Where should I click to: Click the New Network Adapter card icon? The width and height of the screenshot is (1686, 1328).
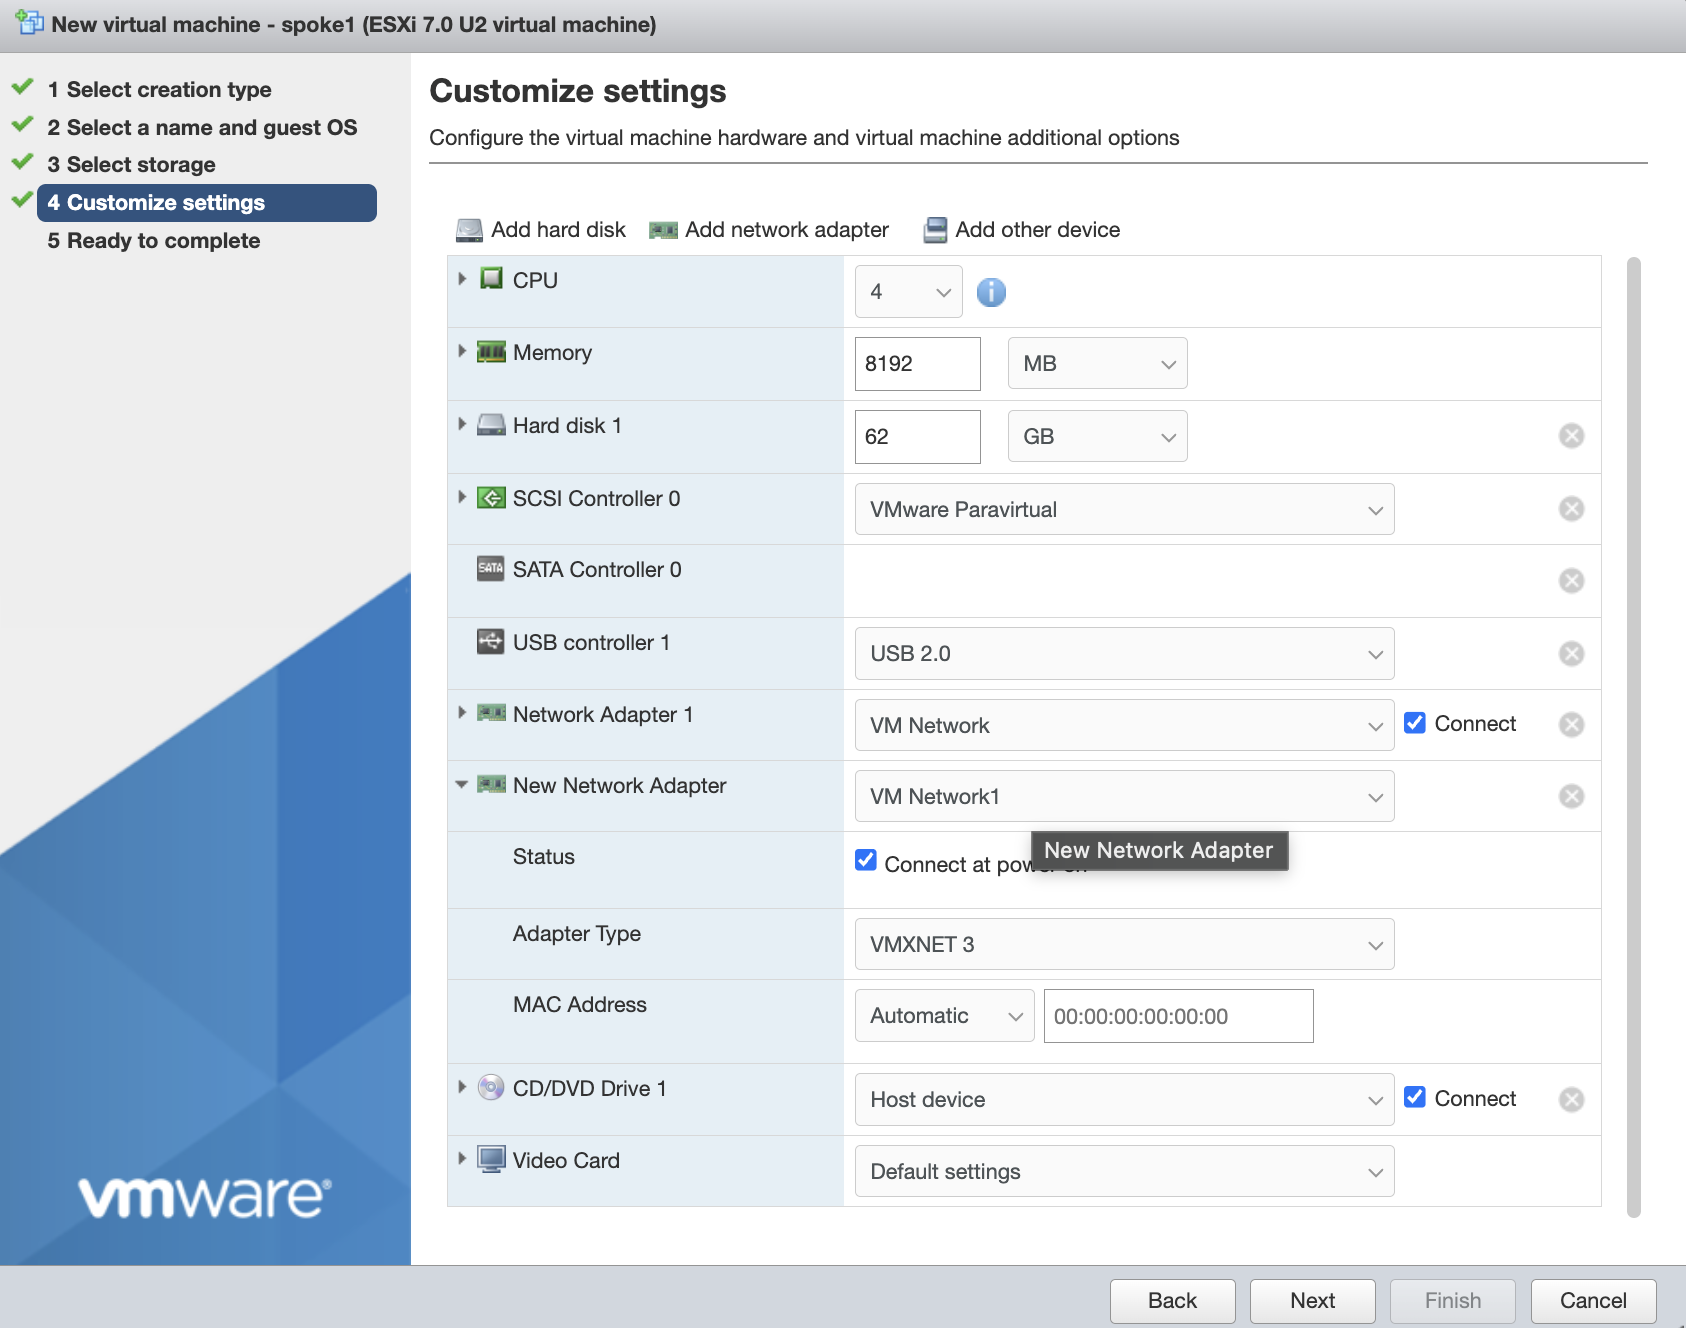[491, 784]
